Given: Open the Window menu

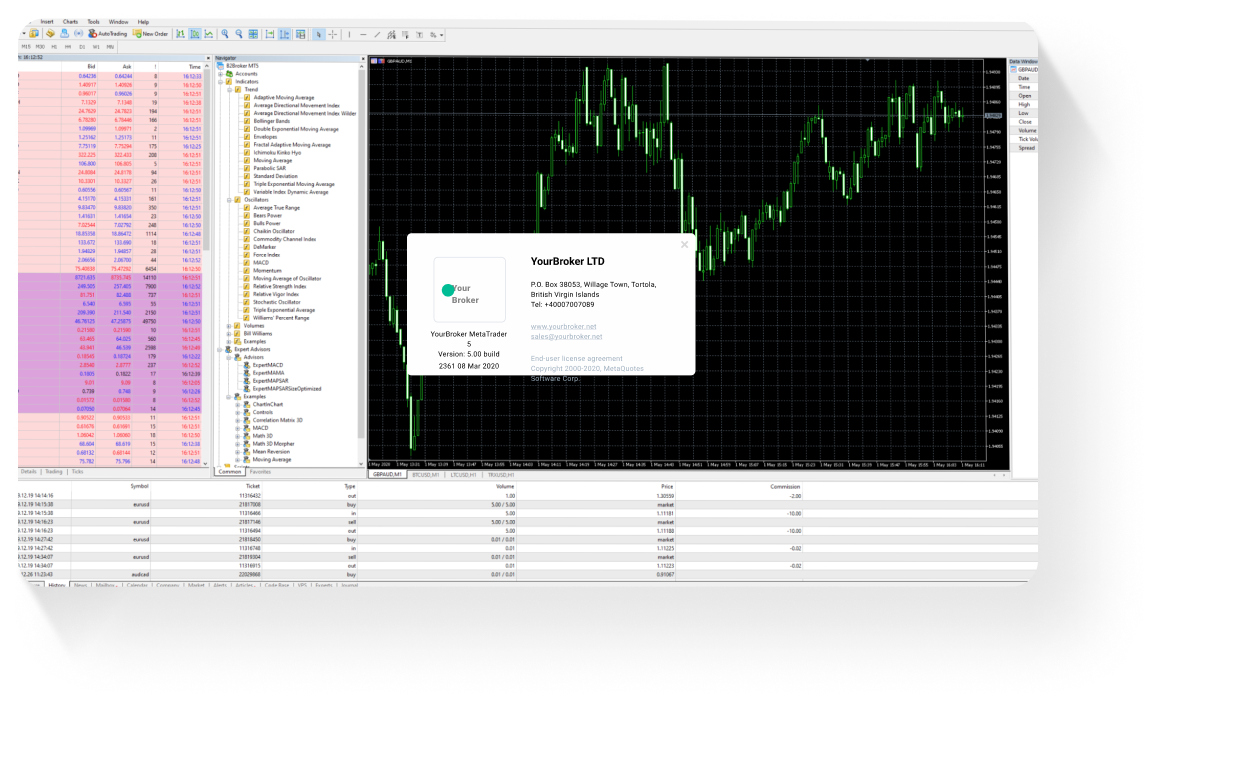Looking at the screenshot, I should 119,21.
